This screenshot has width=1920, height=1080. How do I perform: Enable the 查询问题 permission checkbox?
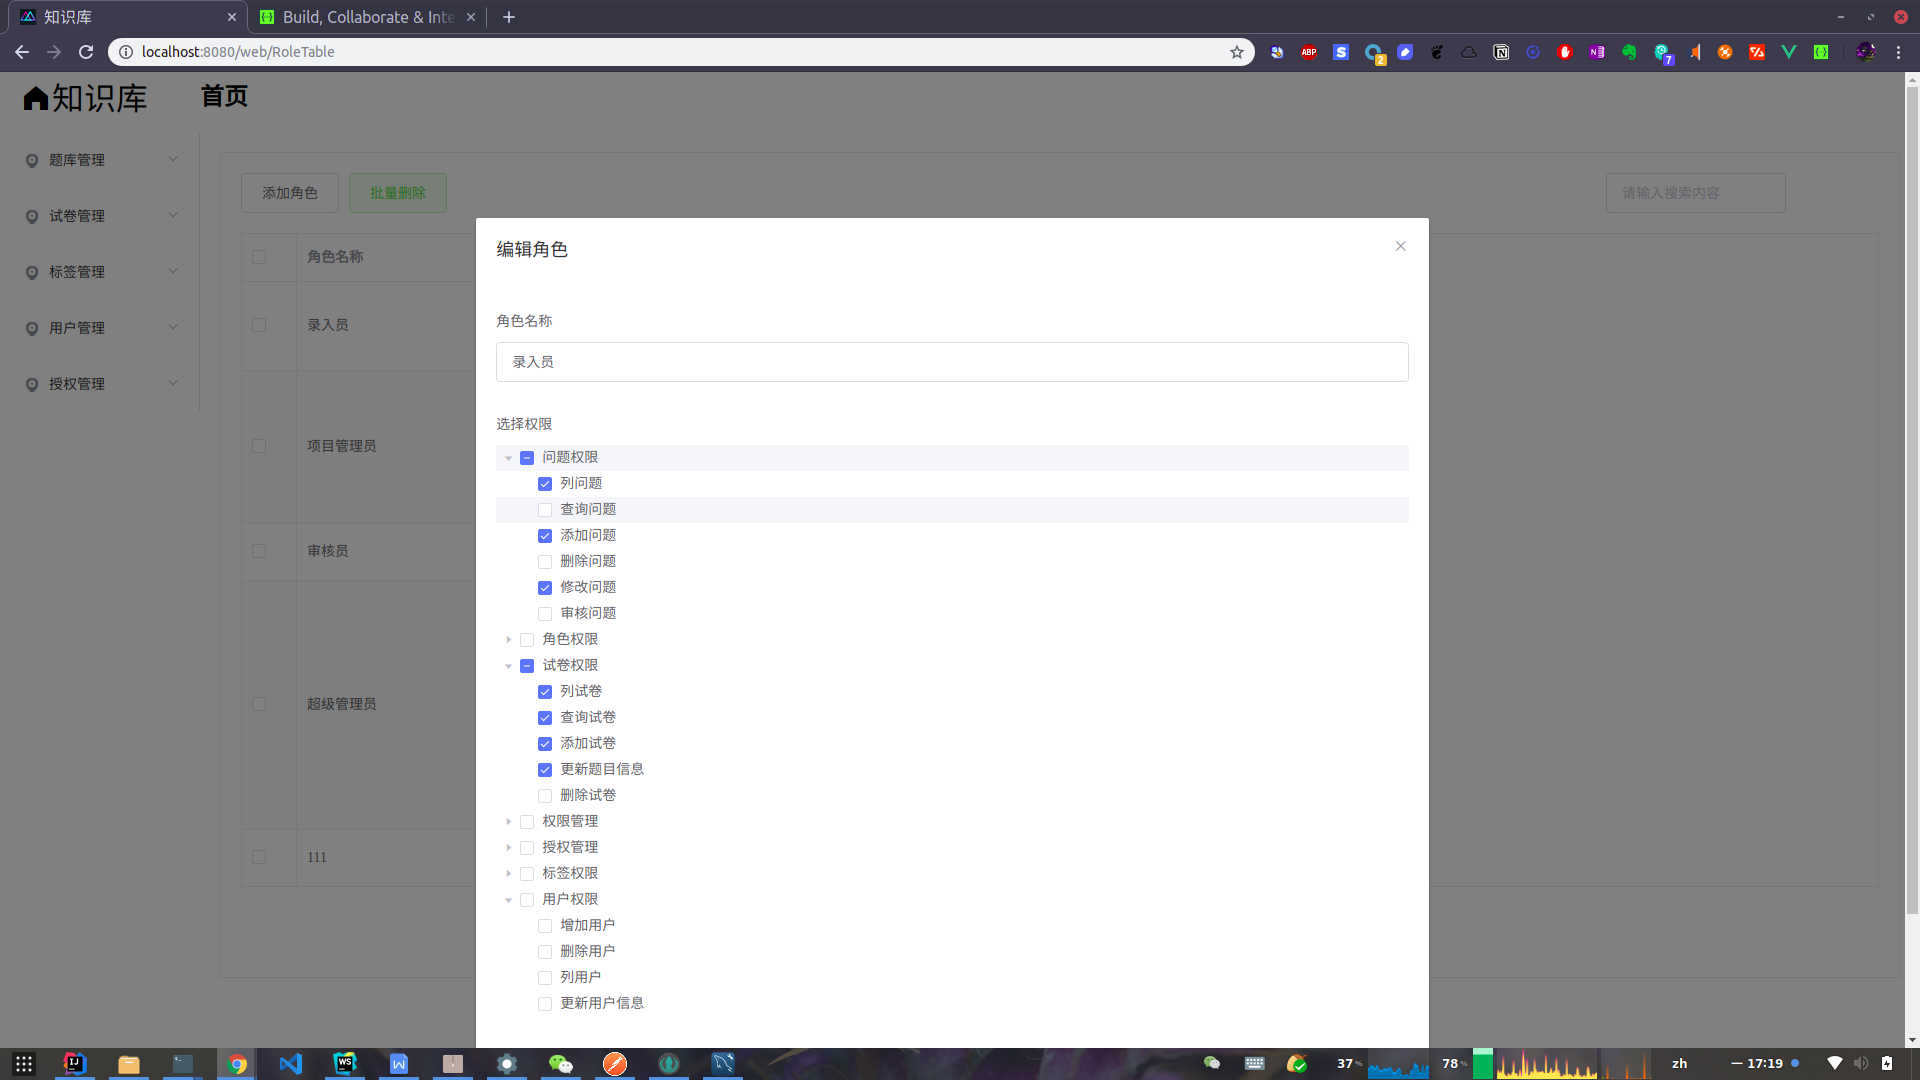(x=545, y=510)
